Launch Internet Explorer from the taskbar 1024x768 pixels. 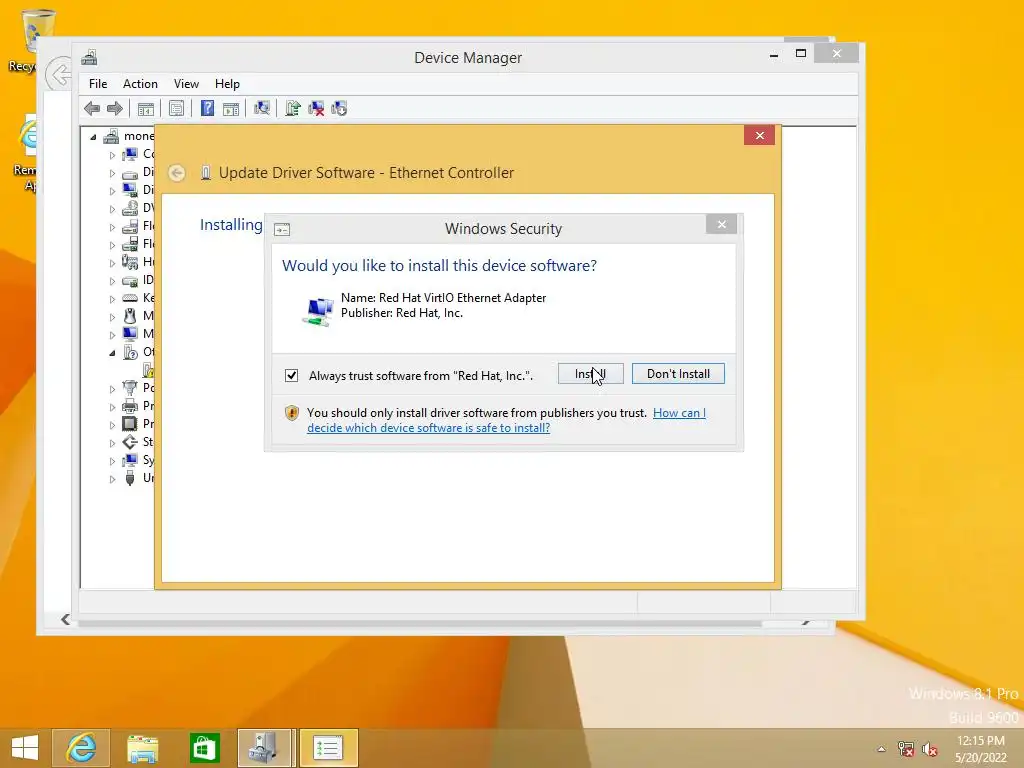(x=81, y=748)
